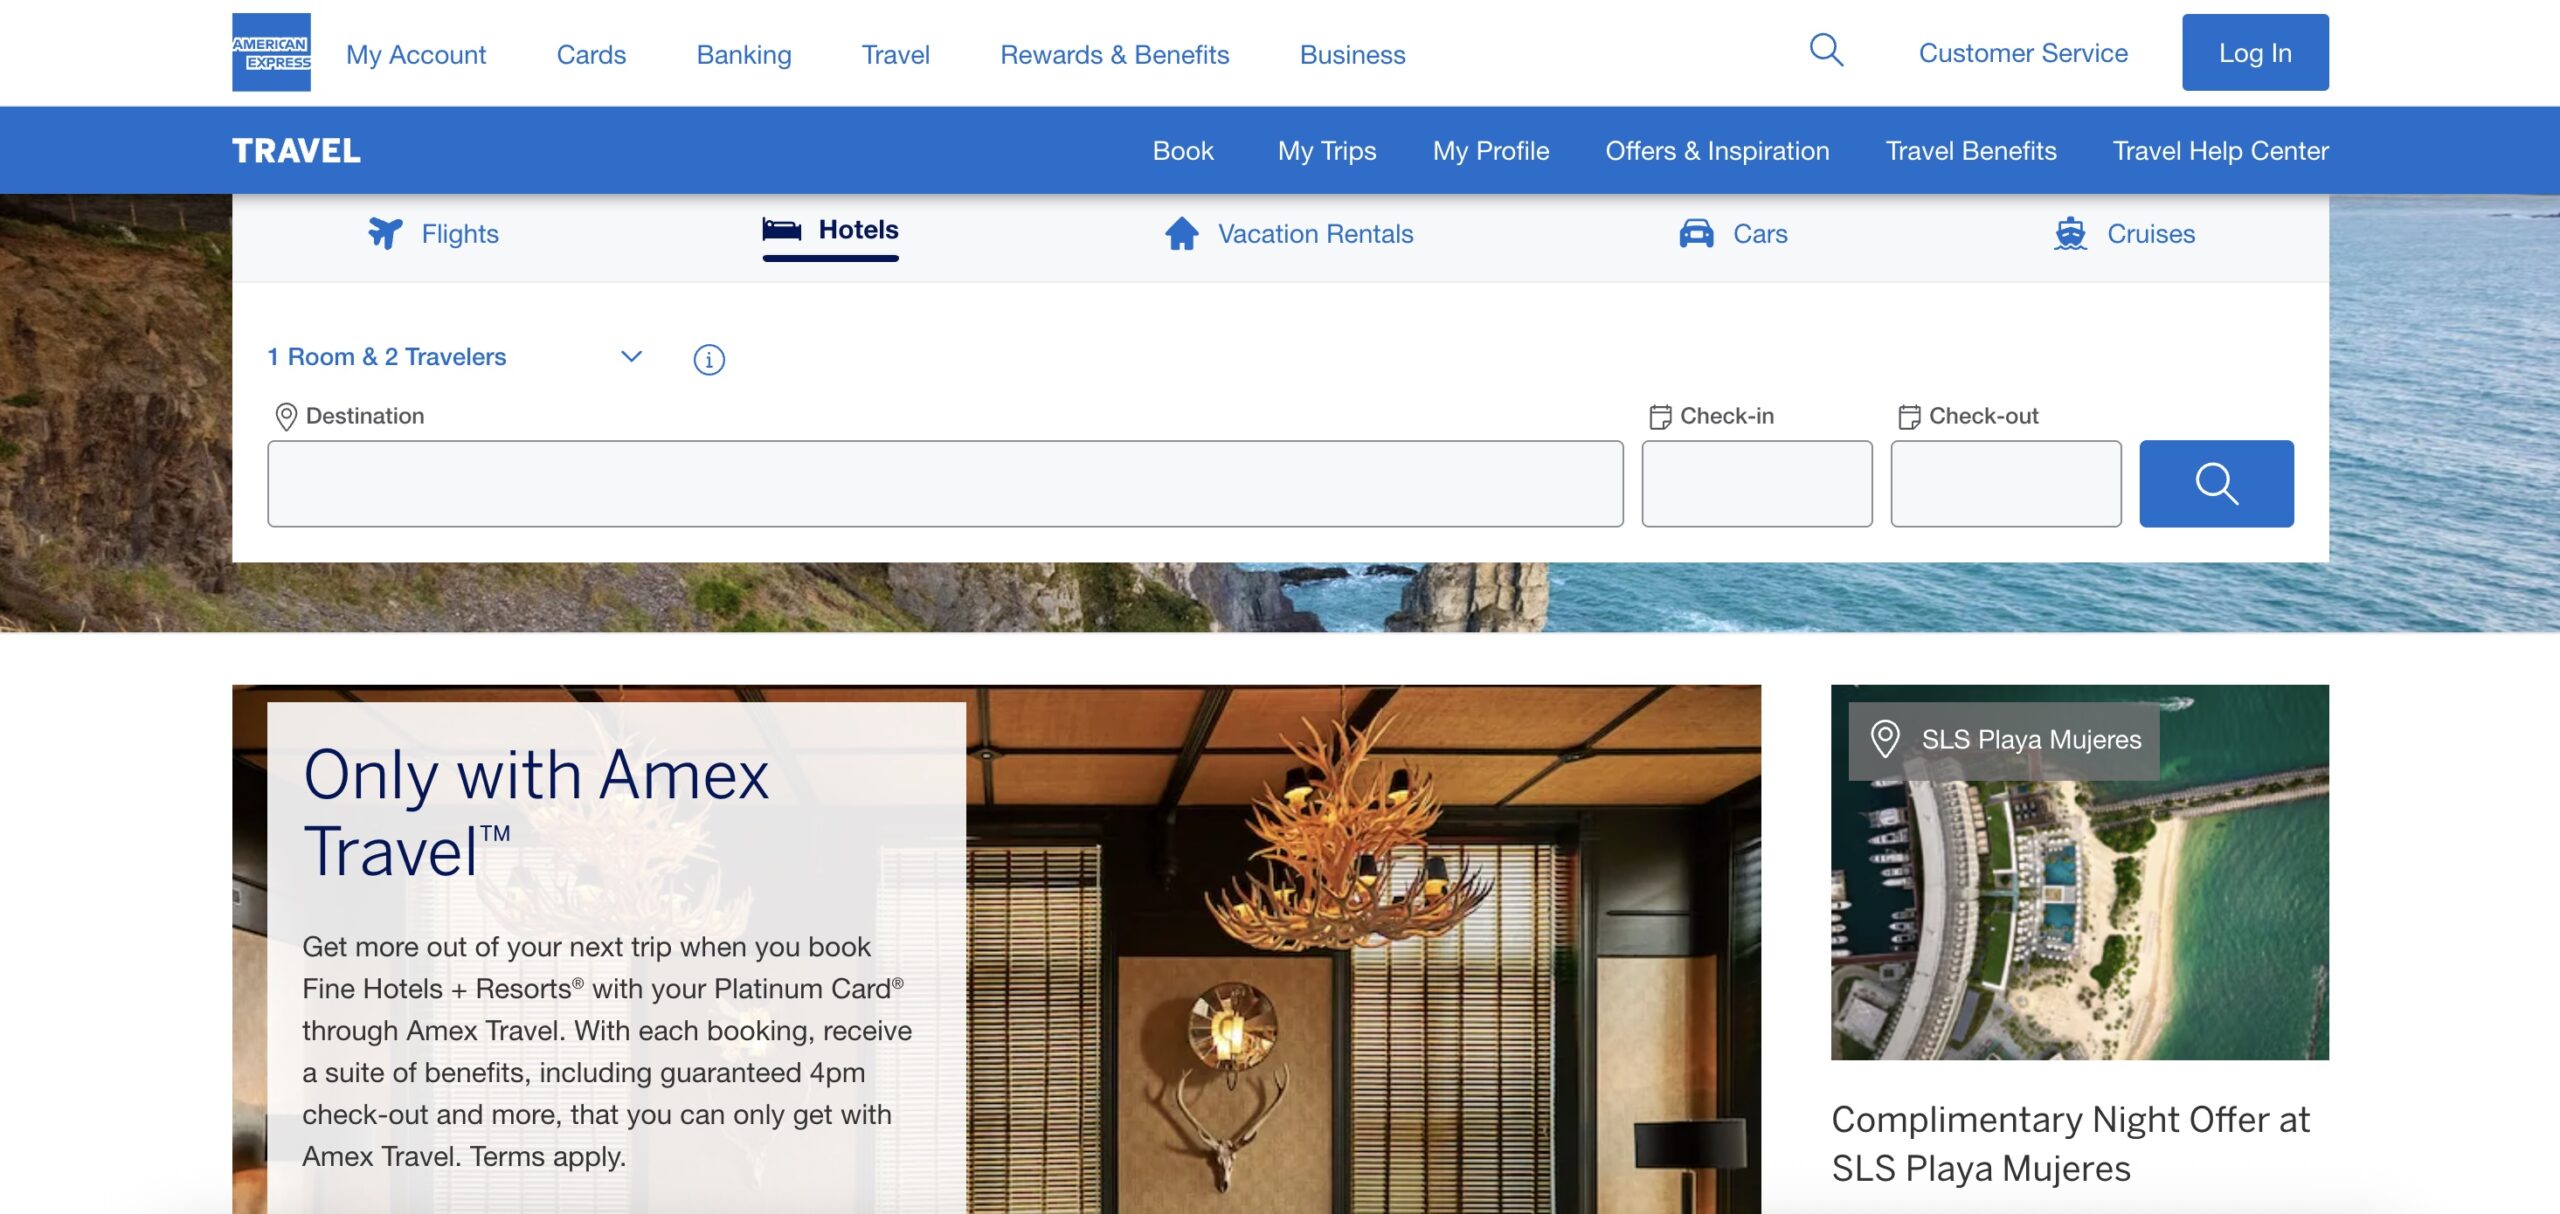Open the Customer Service link
This screenshot has width=2560, height=1214.
2022,53
